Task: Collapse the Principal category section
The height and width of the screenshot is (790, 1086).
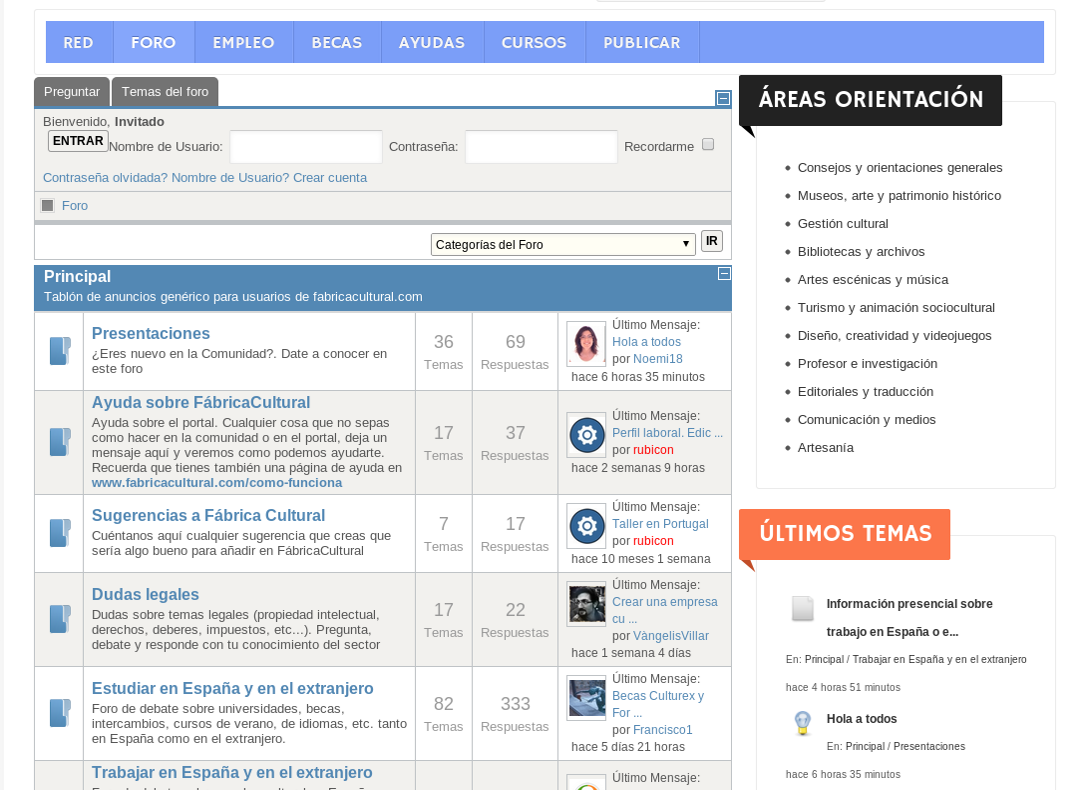Action: 724,274
